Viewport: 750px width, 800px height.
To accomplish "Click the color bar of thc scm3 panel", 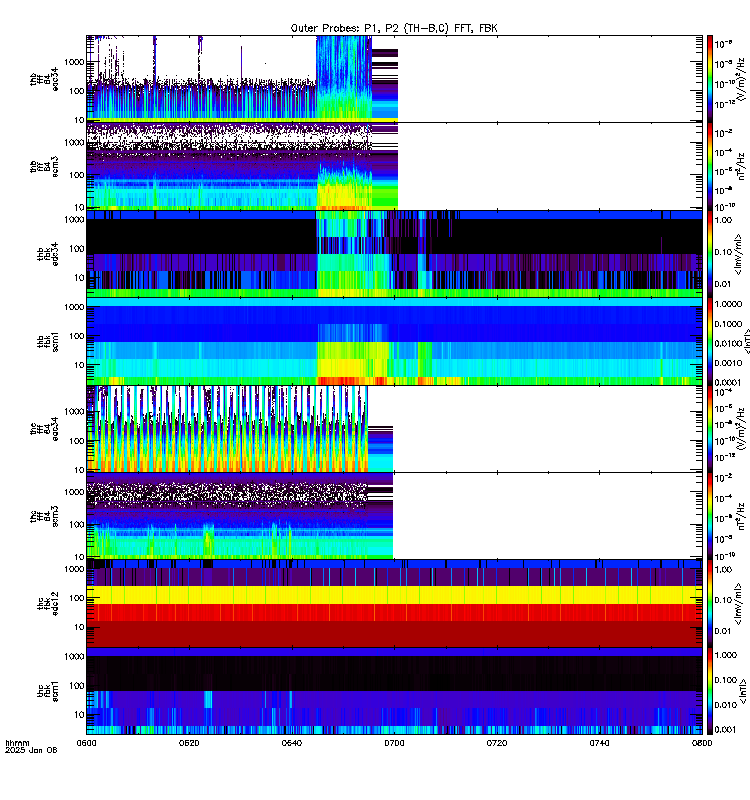I will pyautogui.click(x=709, y=516).
